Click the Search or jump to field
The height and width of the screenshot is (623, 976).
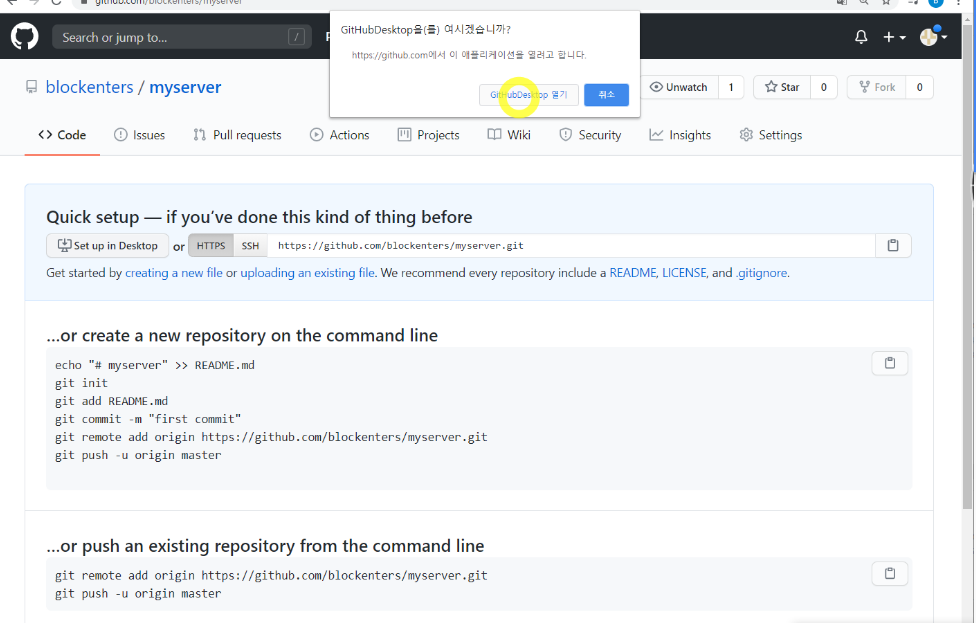(182, 37)
